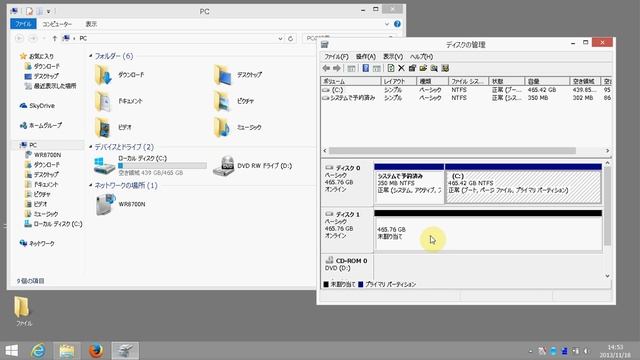The image size is (640, 360).
Task: Click the ディスク 0 label panel
Action: click(347, 183)
